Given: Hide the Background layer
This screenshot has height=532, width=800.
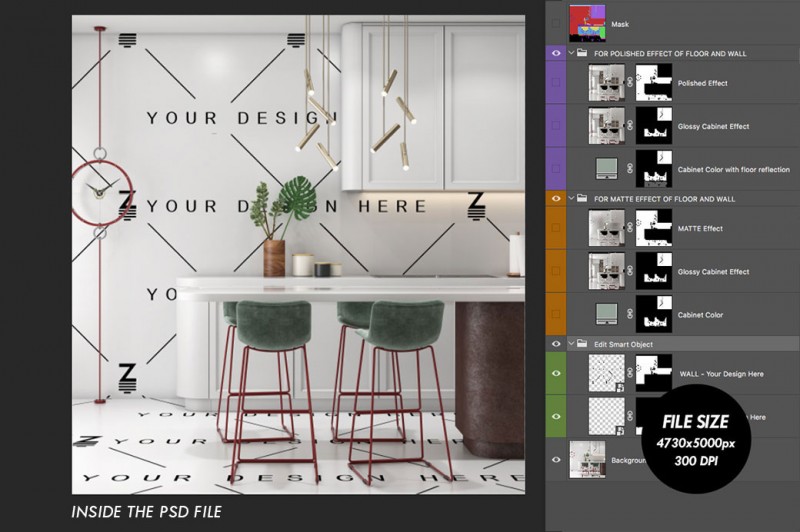Looking at the screenshot, I should point(556,460).
